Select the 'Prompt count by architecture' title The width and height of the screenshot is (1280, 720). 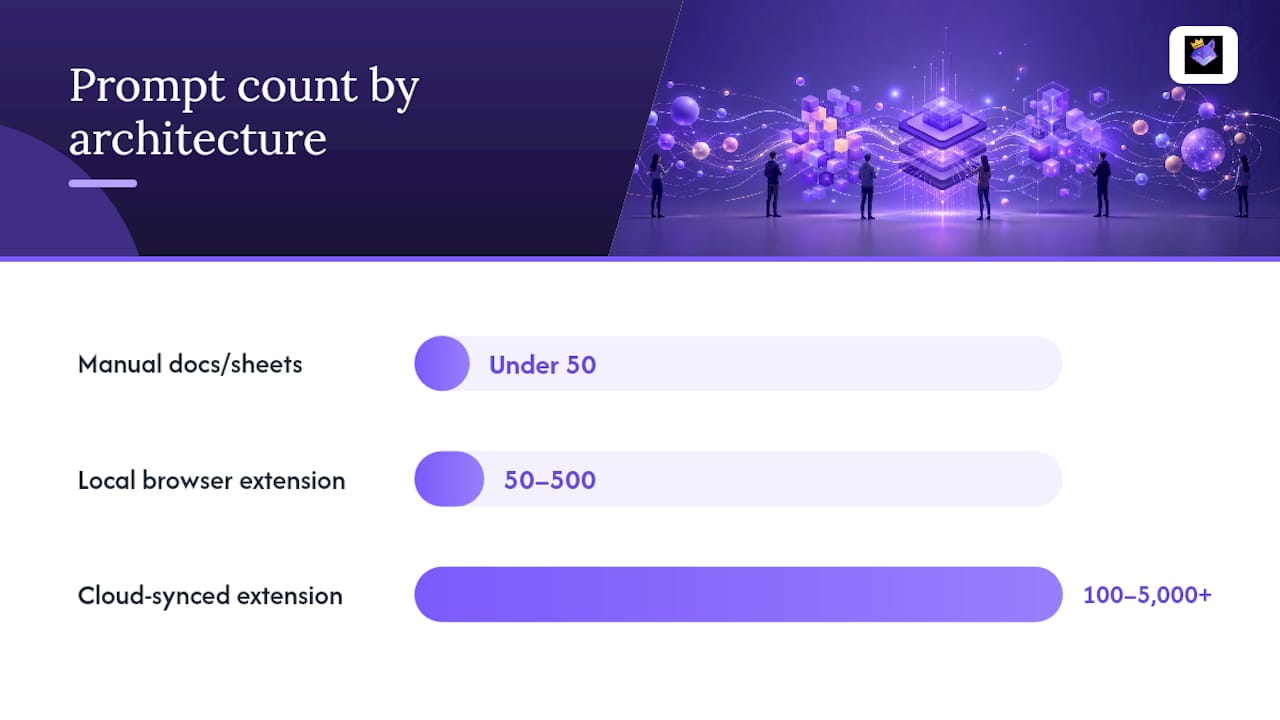[244, 112]
